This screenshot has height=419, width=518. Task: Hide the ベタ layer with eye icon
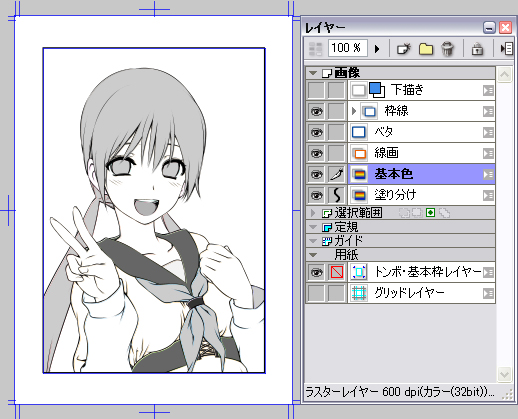316,132
